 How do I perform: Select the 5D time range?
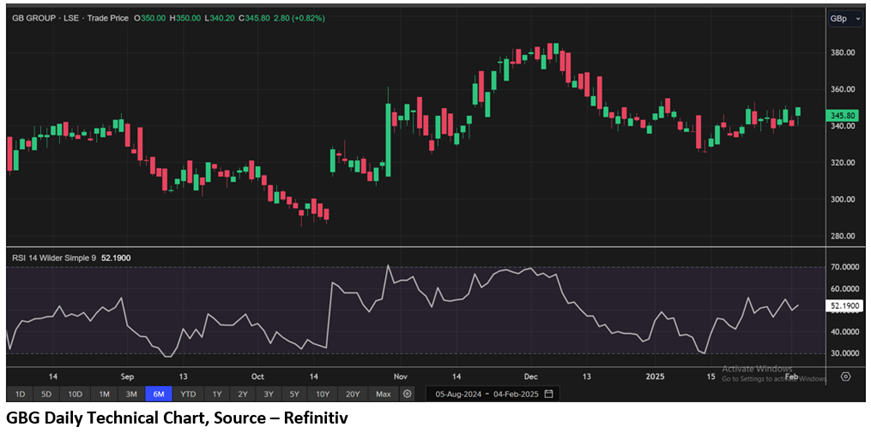(x=46, y=394)
